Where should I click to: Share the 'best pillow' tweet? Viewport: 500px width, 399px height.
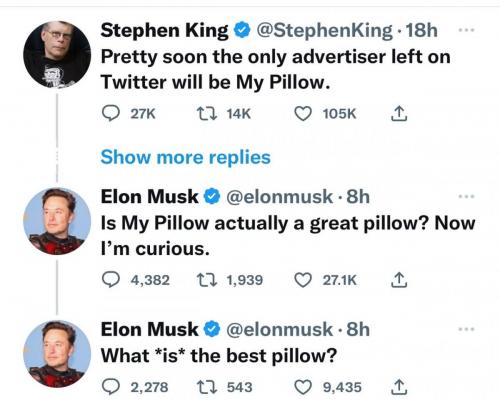(399, 387)
